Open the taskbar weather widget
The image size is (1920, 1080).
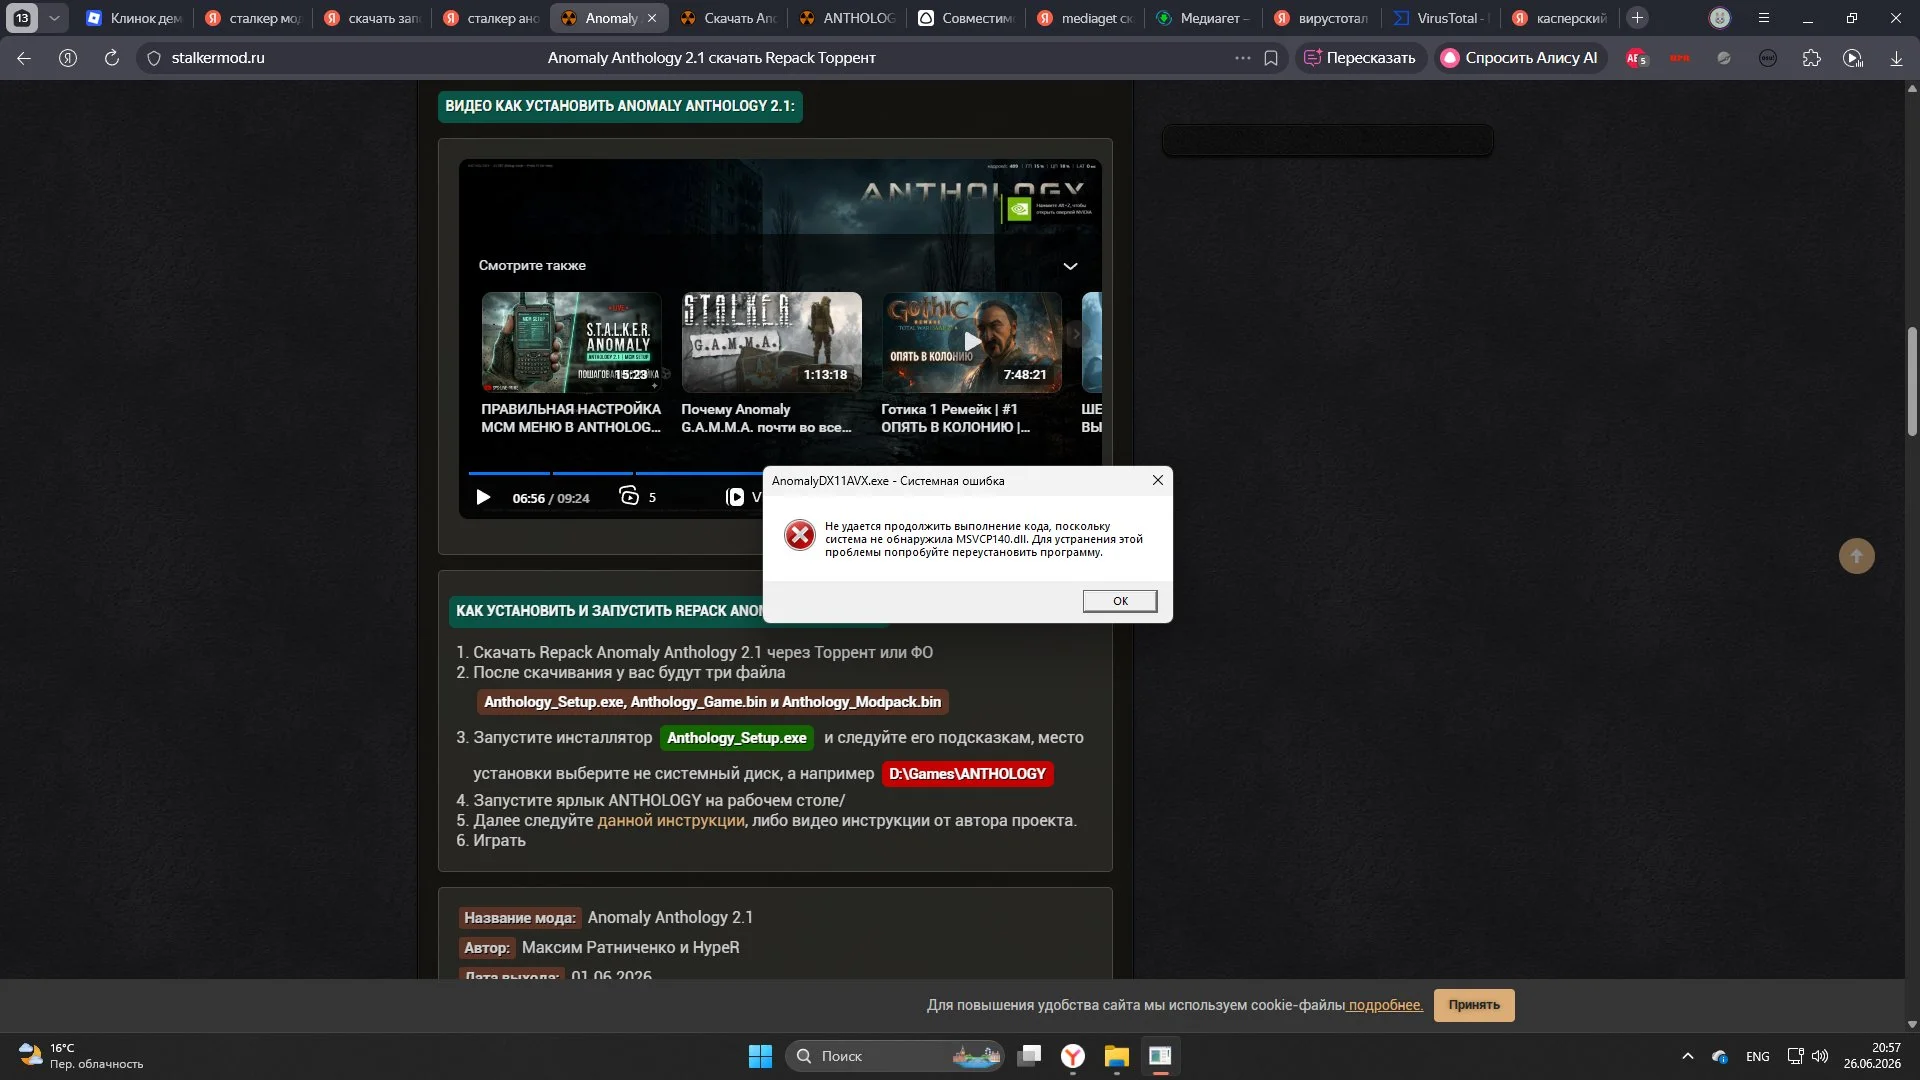click(82, 1056)
